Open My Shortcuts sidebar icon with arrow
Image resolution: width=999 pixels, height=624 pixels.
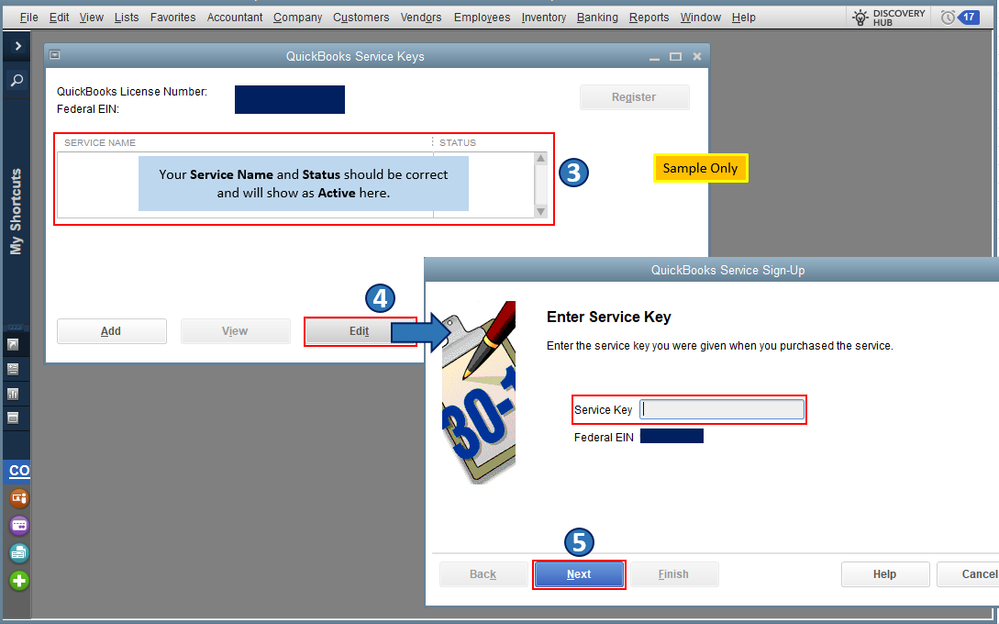pyautogui.click(x=13, y=345)
